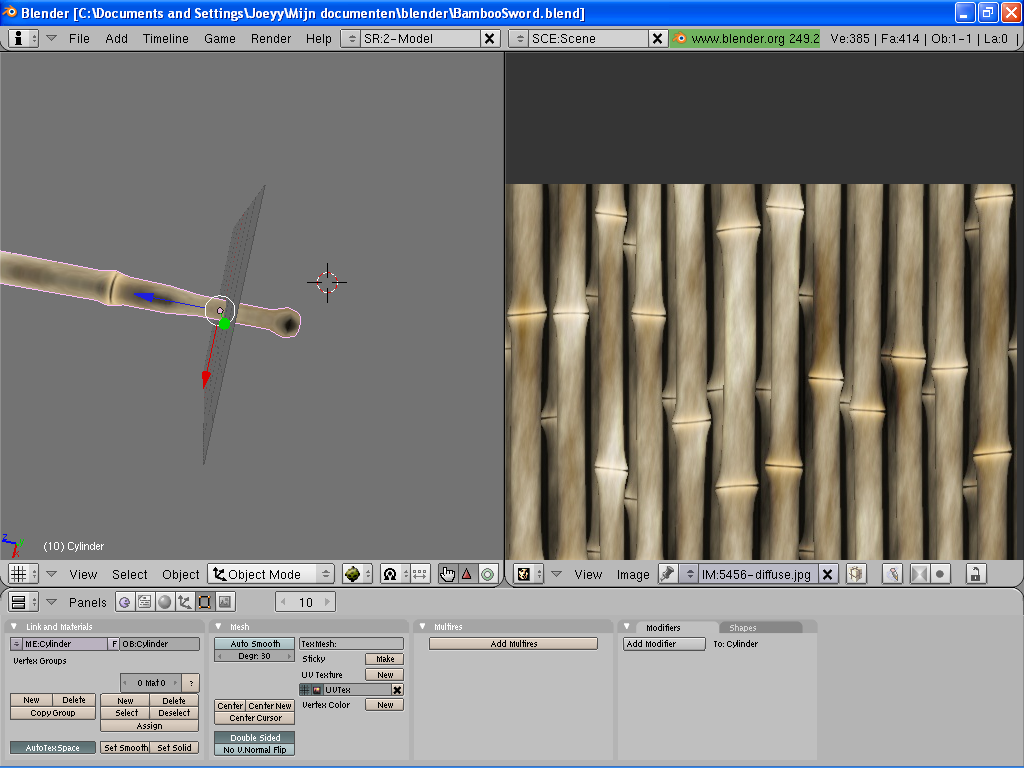
Task: Remove the UVTex layer with X icon
Action: pos(397,690)
